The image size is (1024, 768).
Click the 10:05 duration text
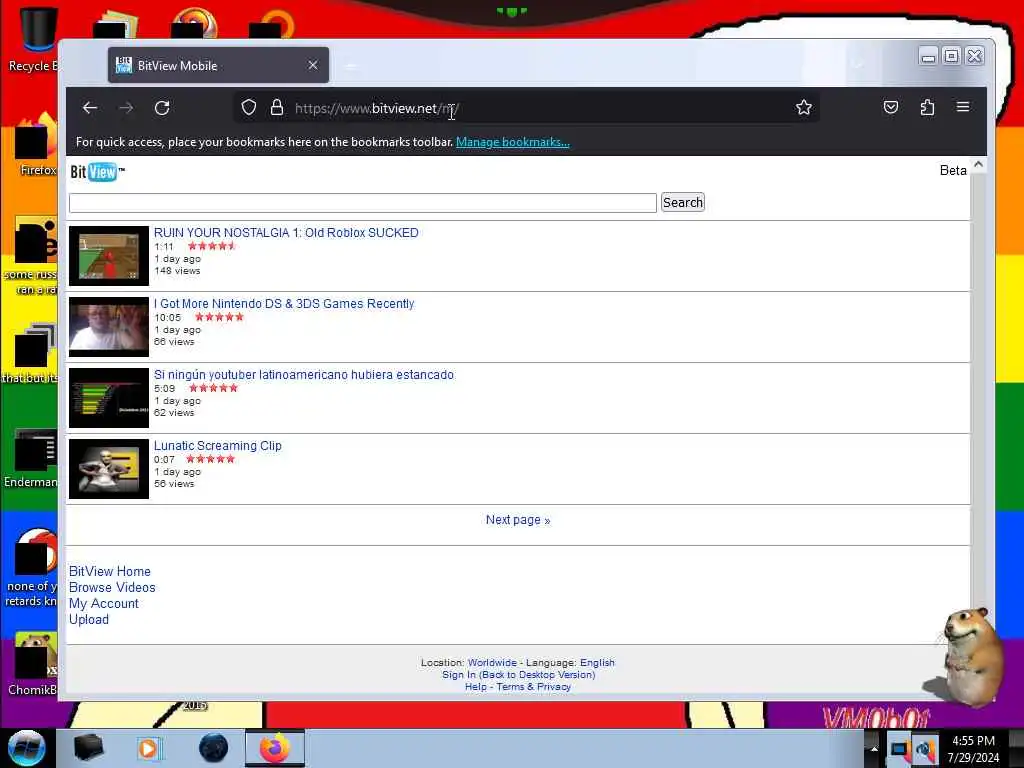tap(167, 317)
